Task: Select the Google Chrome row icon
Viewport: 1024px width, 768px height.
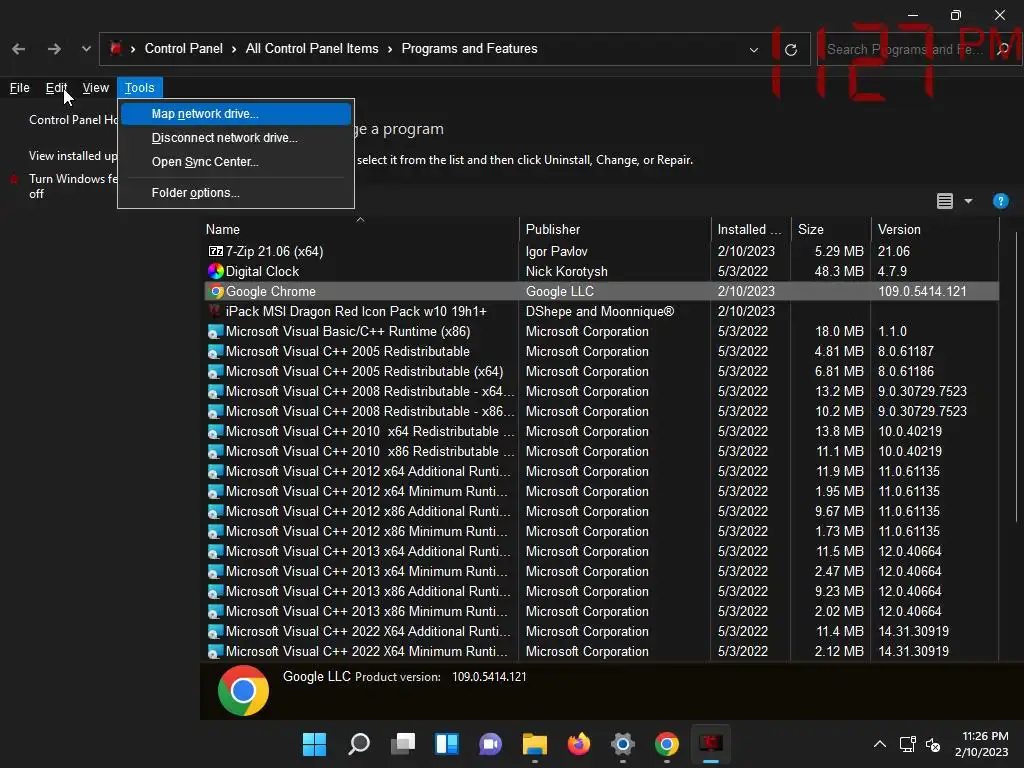Action: (x=217, y=292)
